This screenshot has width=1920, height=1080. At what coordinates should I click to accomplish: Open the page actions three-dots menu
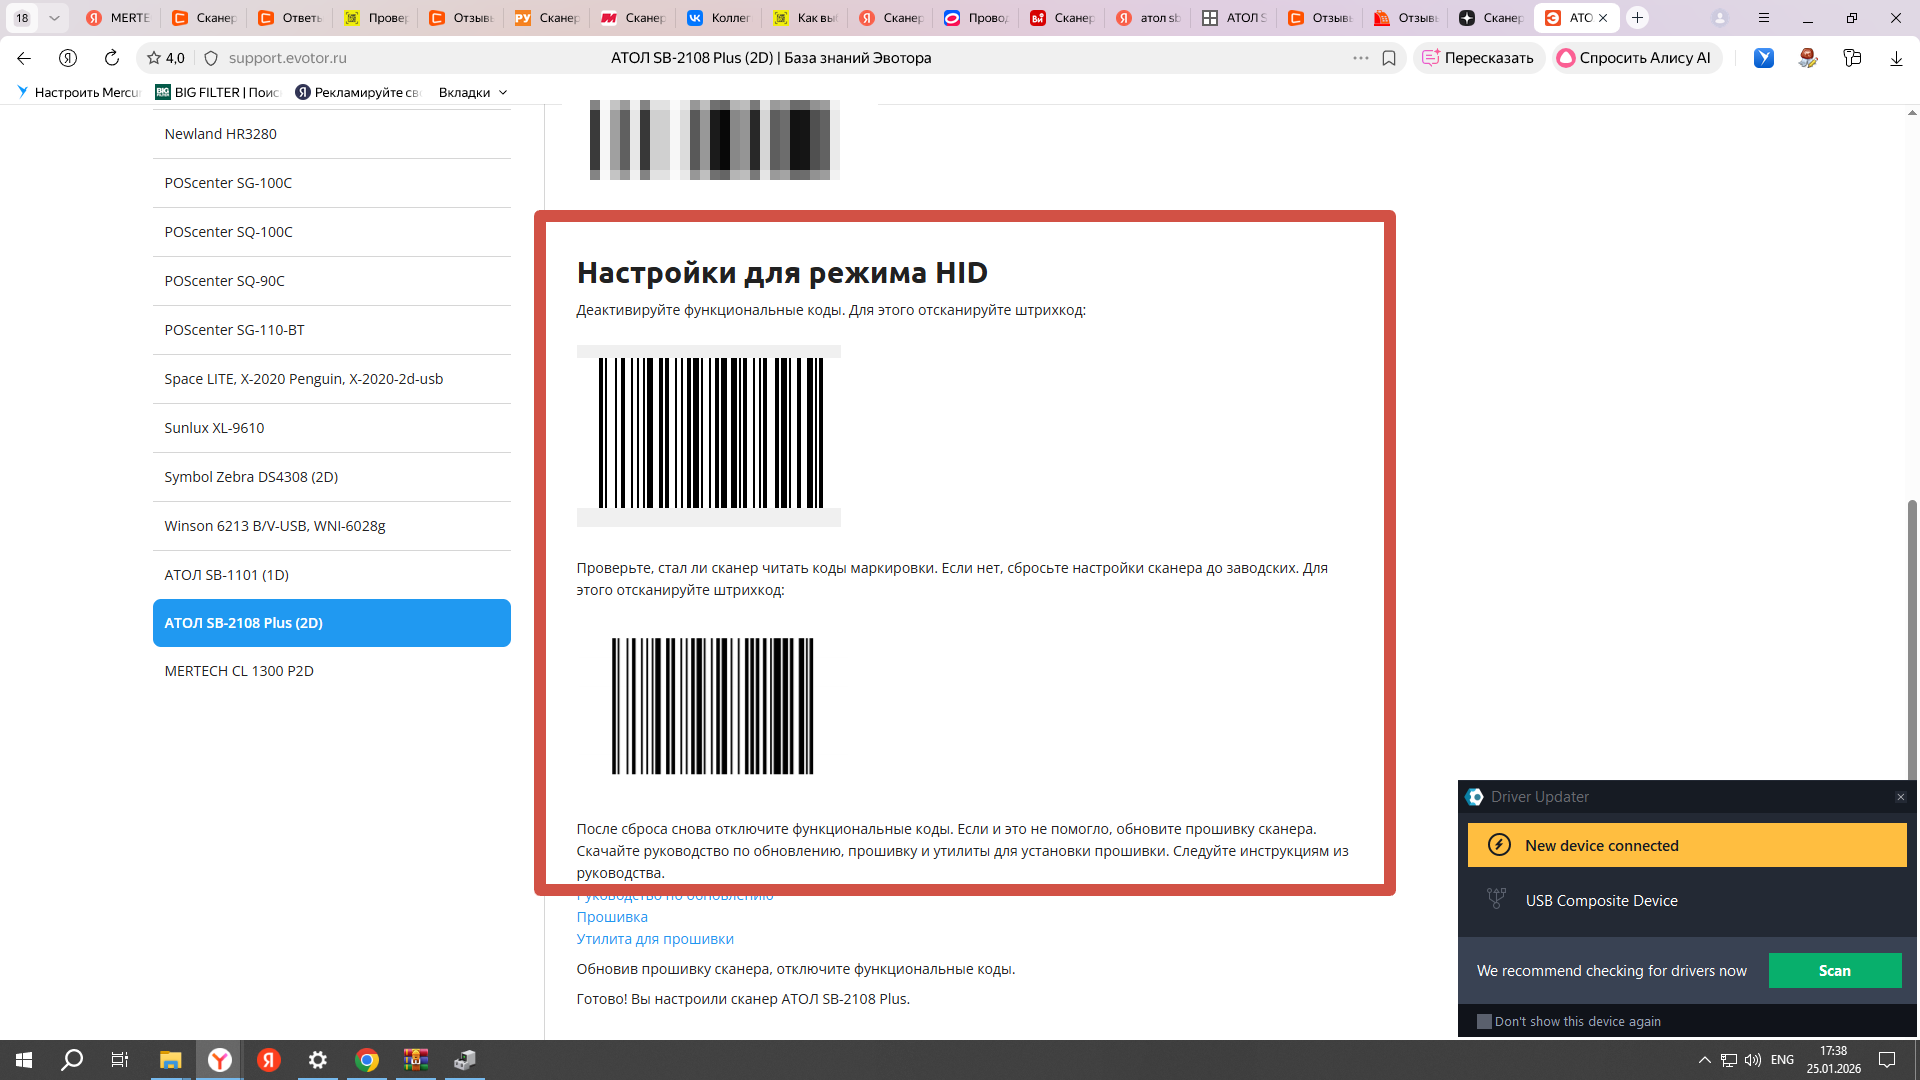point(1361,58)
